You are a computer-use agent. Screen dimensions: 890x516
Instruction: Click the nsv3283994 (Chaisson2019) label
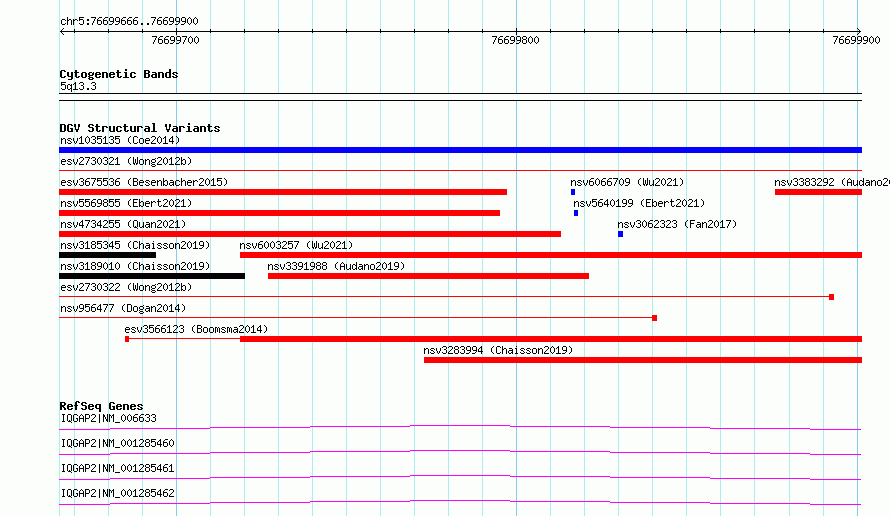[498, 350]
